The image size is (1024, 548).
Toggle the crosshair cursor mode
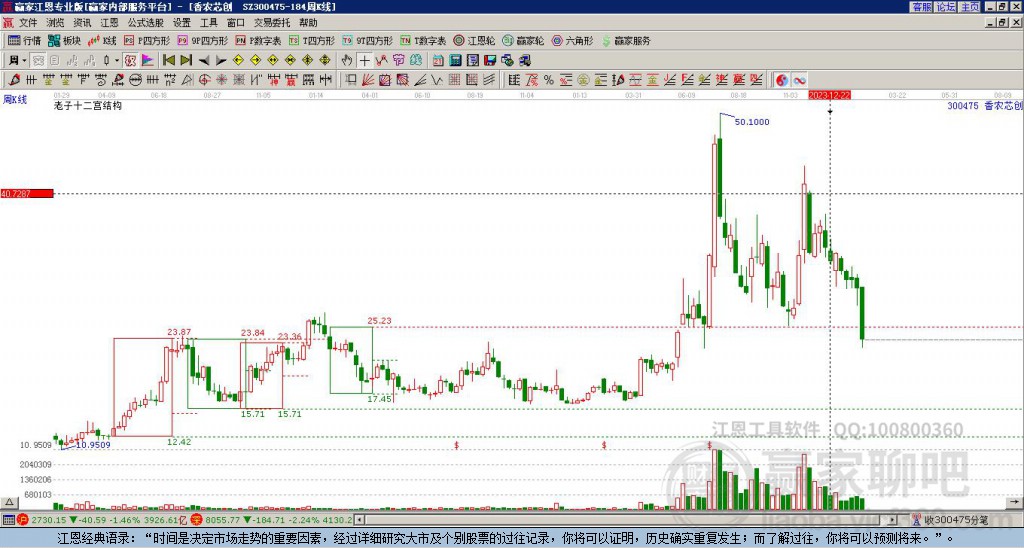click(x=365, y=61)
